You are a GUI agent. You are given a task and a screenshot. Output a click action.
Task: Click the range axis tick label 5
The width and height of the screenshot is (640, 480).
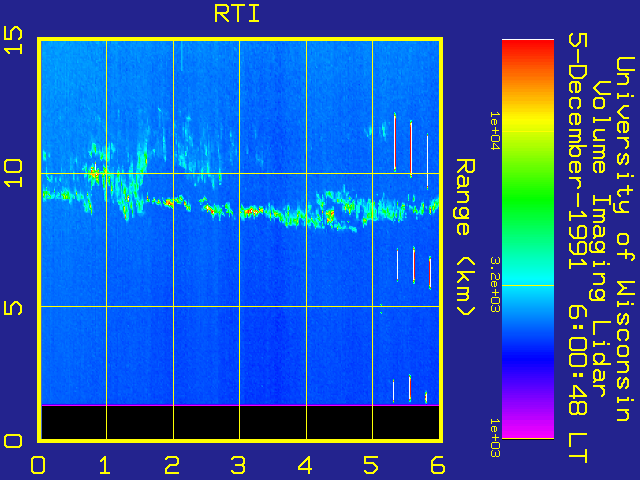[x=13, y=307]
